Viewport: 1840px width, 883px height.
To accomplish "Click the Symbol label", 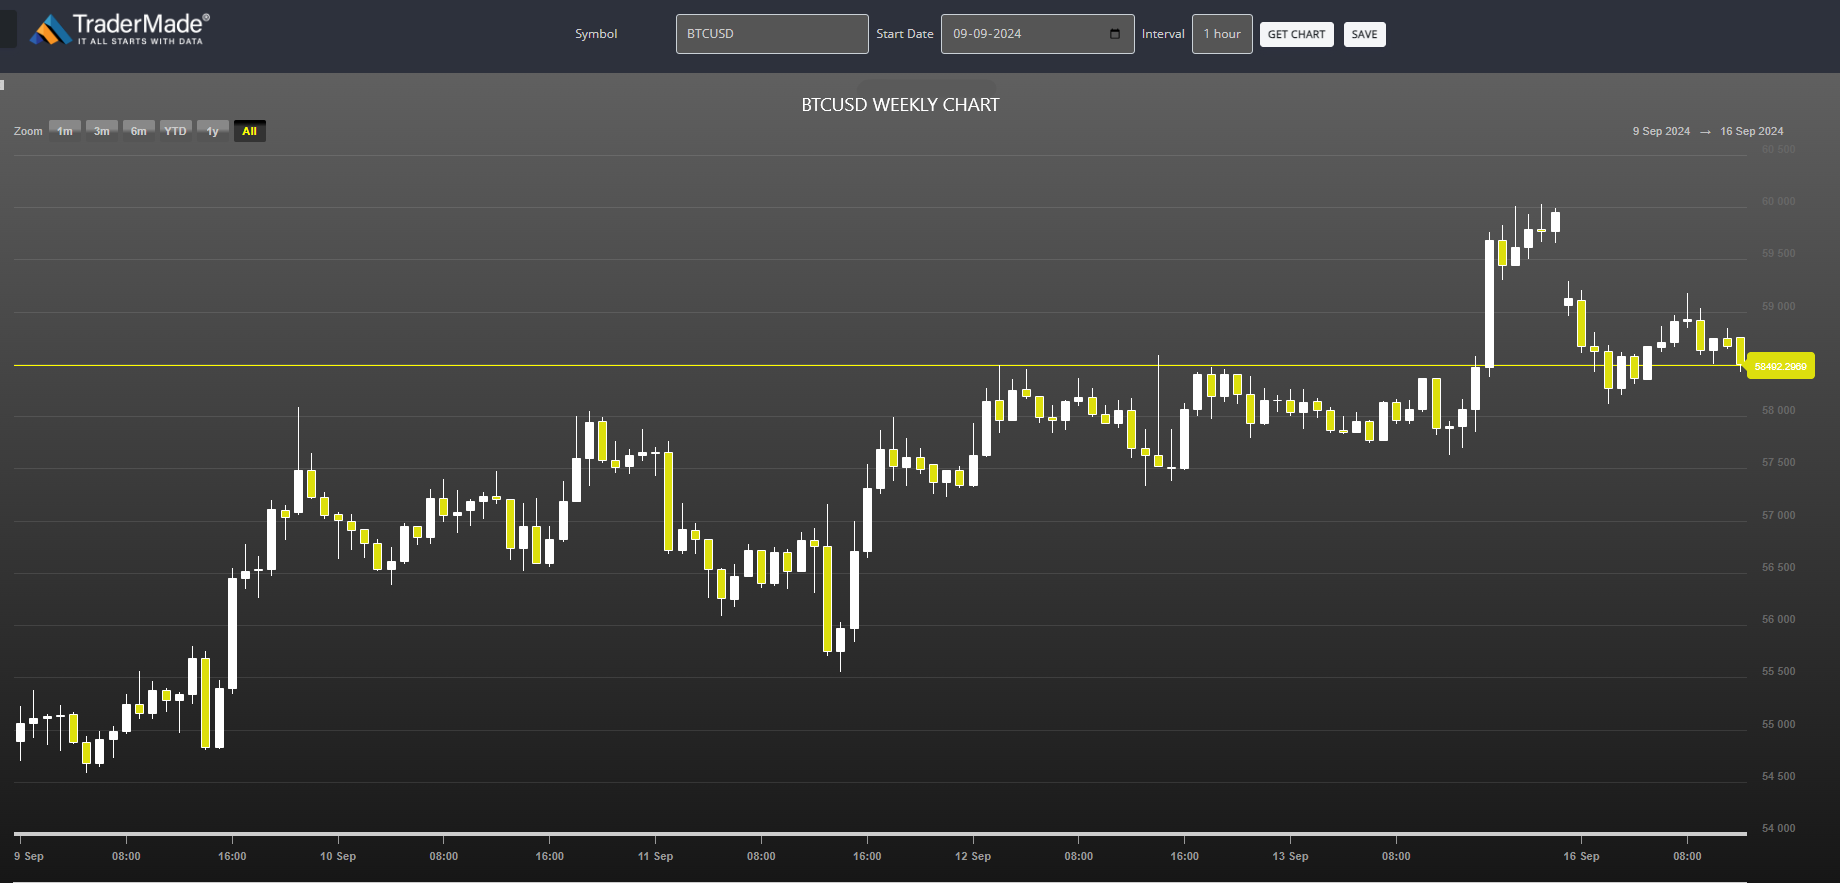I will (x=596, y=34).
